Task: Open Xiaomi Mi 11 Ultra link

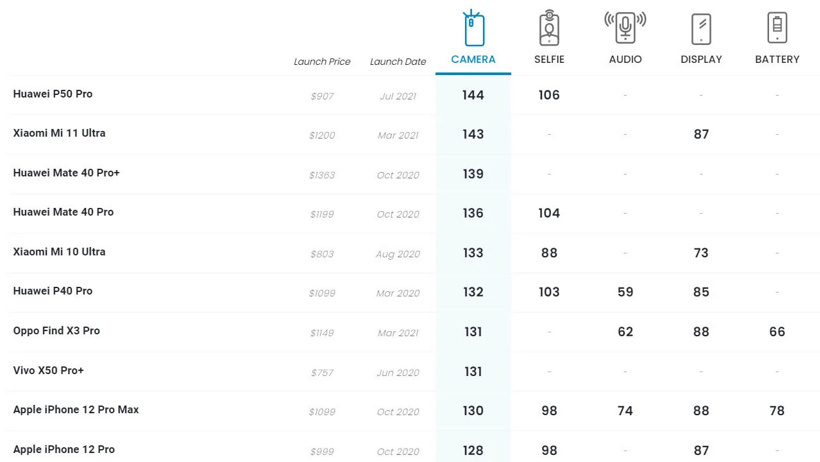Action: pos(59,133)
